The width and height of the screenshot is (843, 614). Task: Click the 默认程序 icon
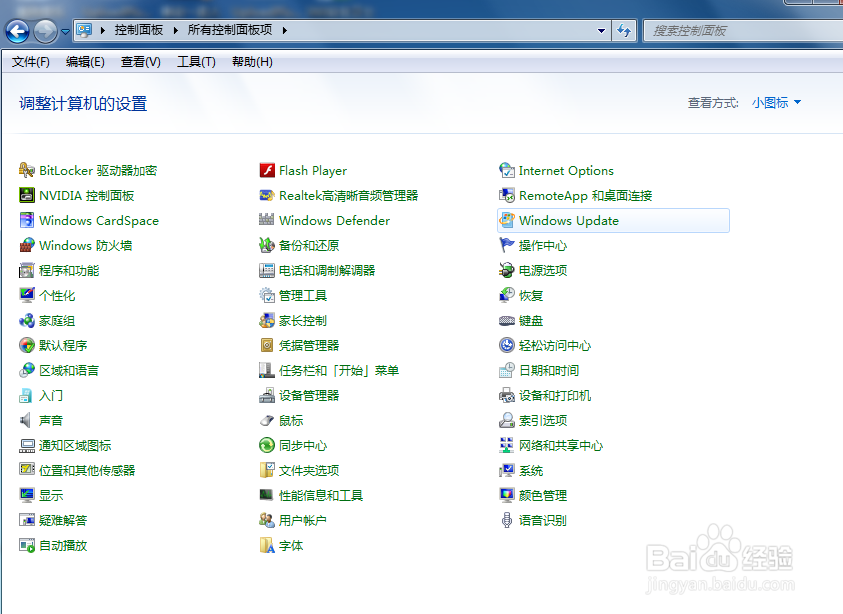point(27,345)
